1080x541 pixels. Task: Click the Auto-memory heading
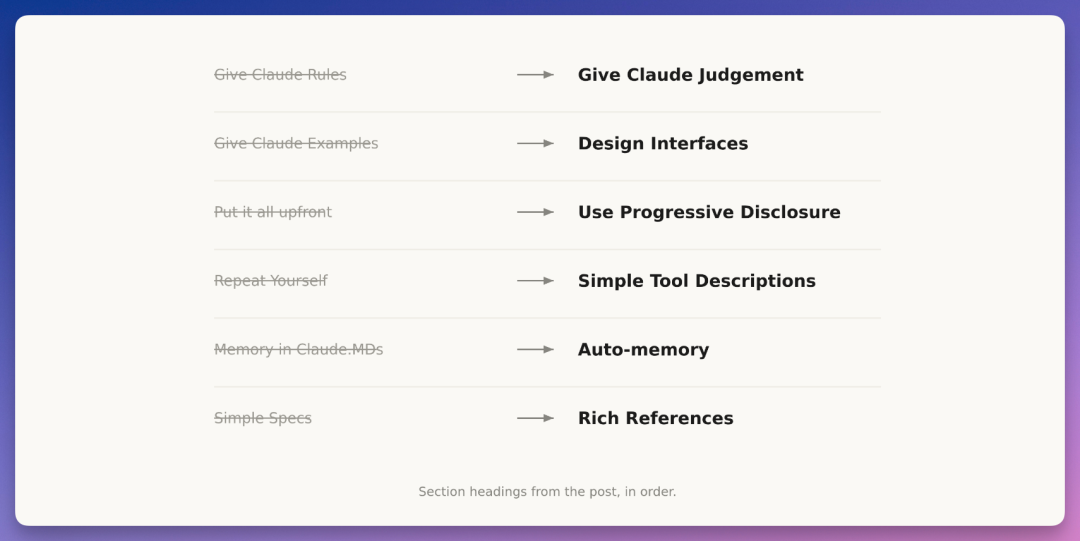coord(643,349)
